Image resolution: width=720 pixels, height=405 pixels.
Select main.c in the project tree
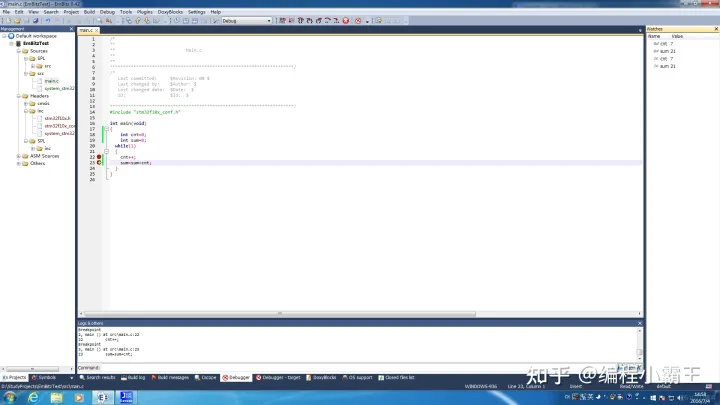[x=51, y=81]
